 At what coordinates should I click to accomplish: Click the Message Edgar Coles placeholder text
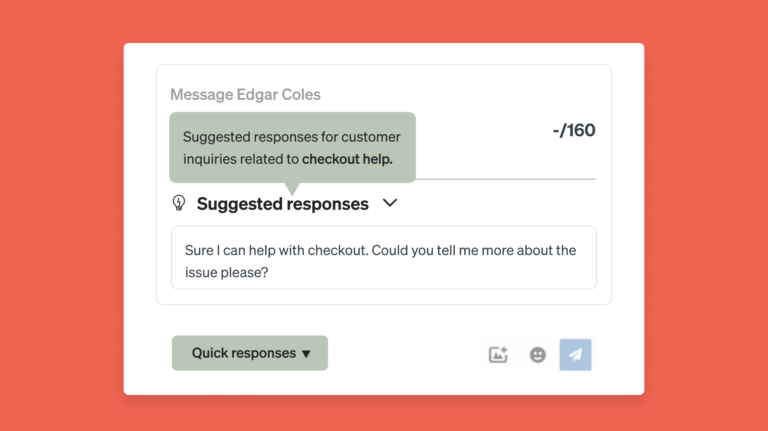pos(245,94)
